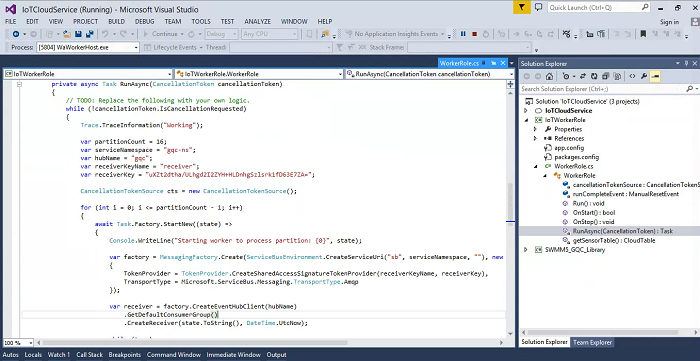Image resolution: width=700 pixels, height=361 pixels.
Task: Toggle pin on the WorkerRole.cs tab
Action: (x=494, y=63)
